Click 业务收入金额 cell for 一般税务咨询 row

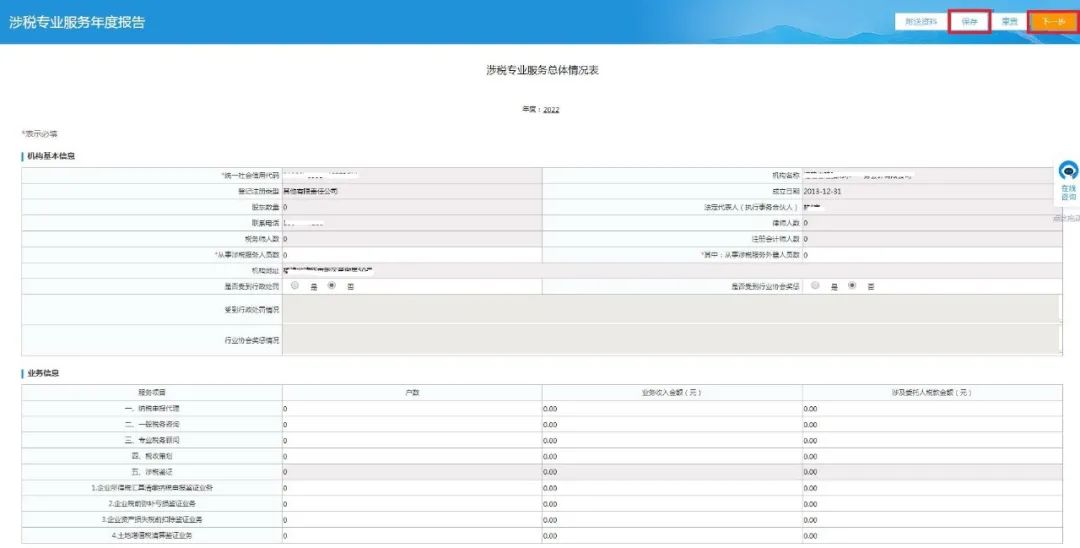point(672,424)
